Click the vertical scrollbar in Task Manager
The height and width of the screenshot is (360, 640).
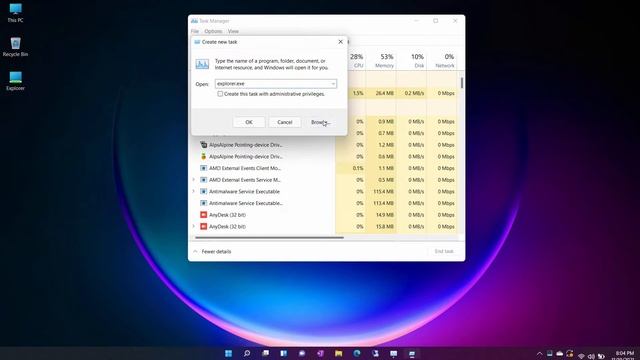pyautogui.click(x=462, y=83)
